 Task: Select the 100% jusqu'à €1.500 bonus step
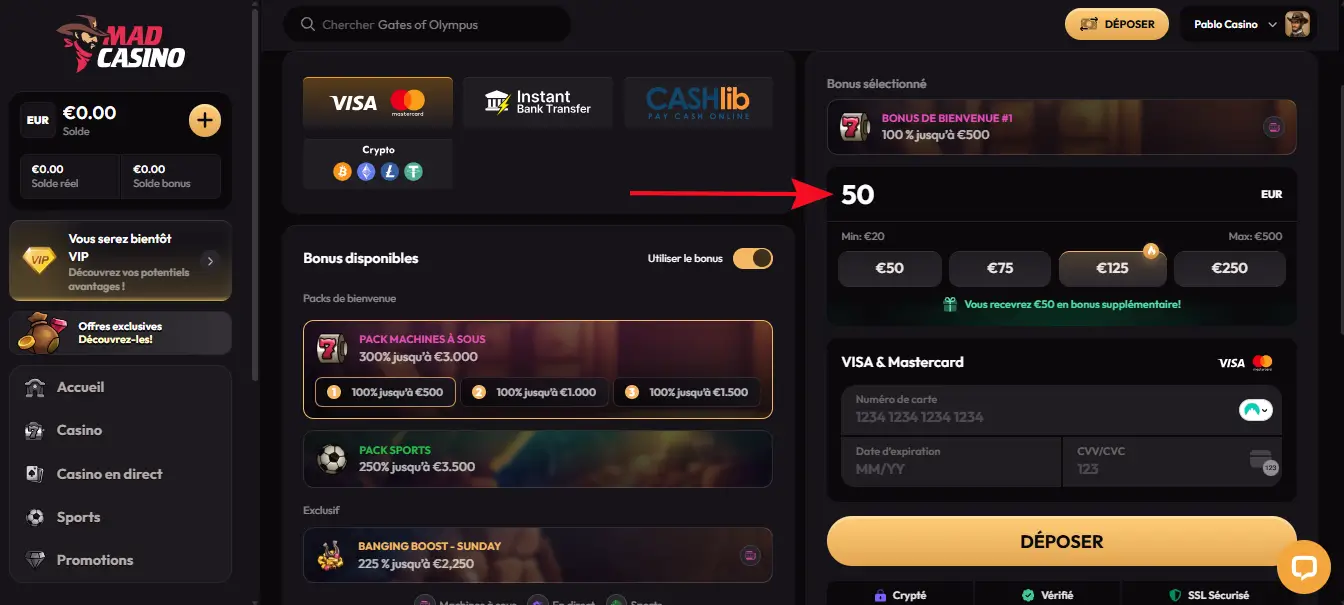[687, 392]
